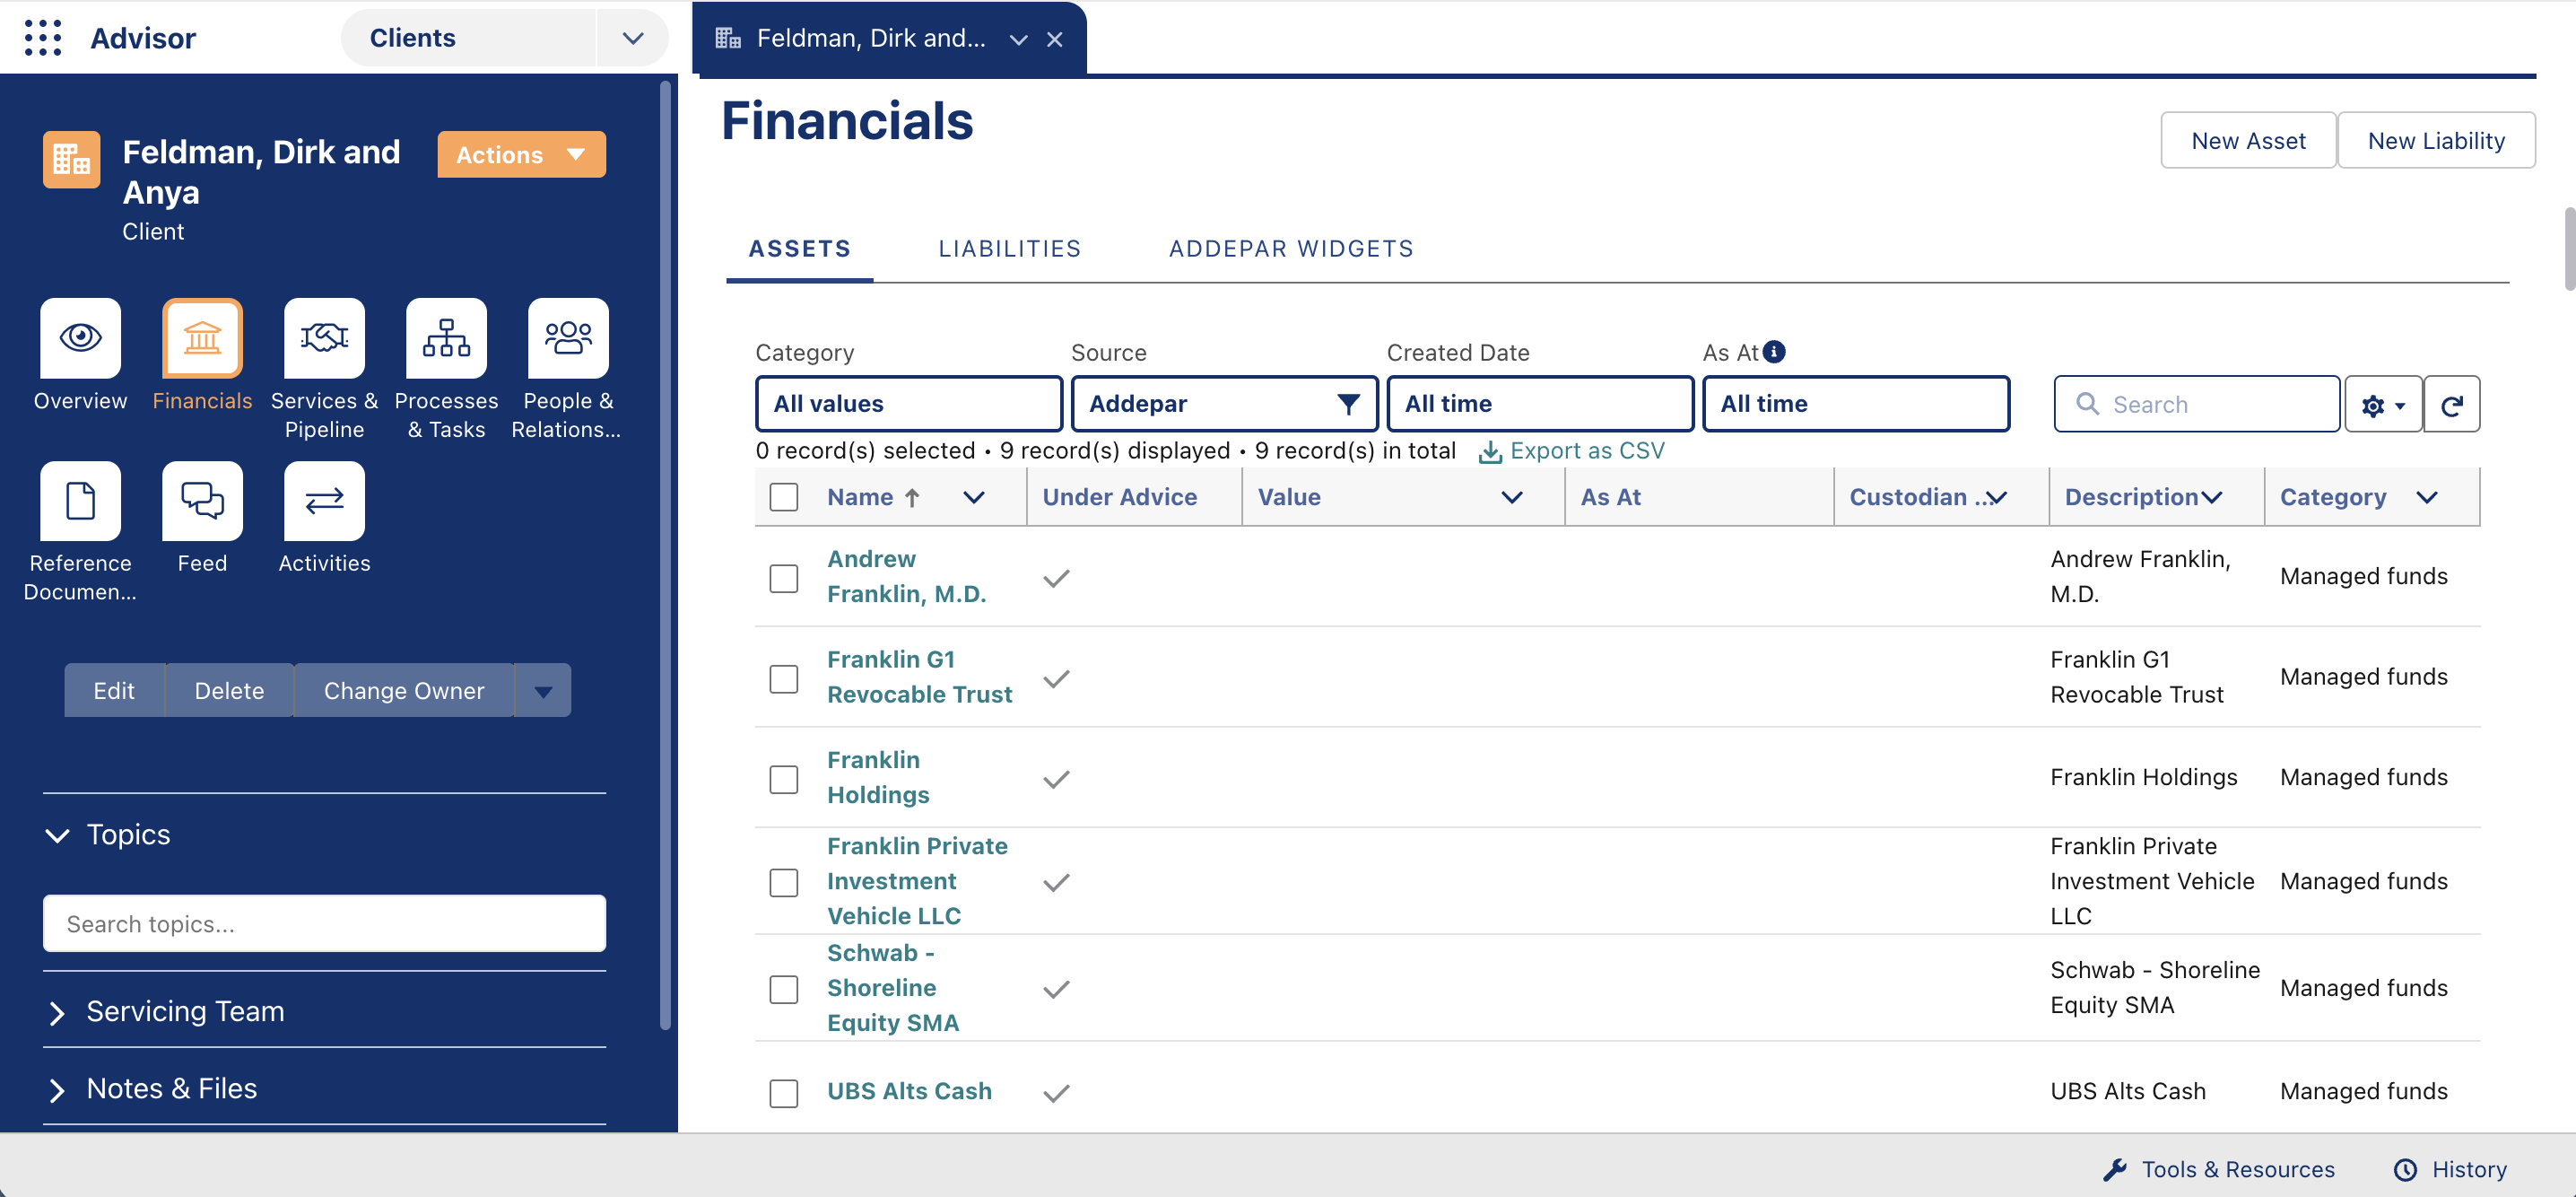
Task: Click the Under Advice column header
Action: click(x=1119, y=498)
